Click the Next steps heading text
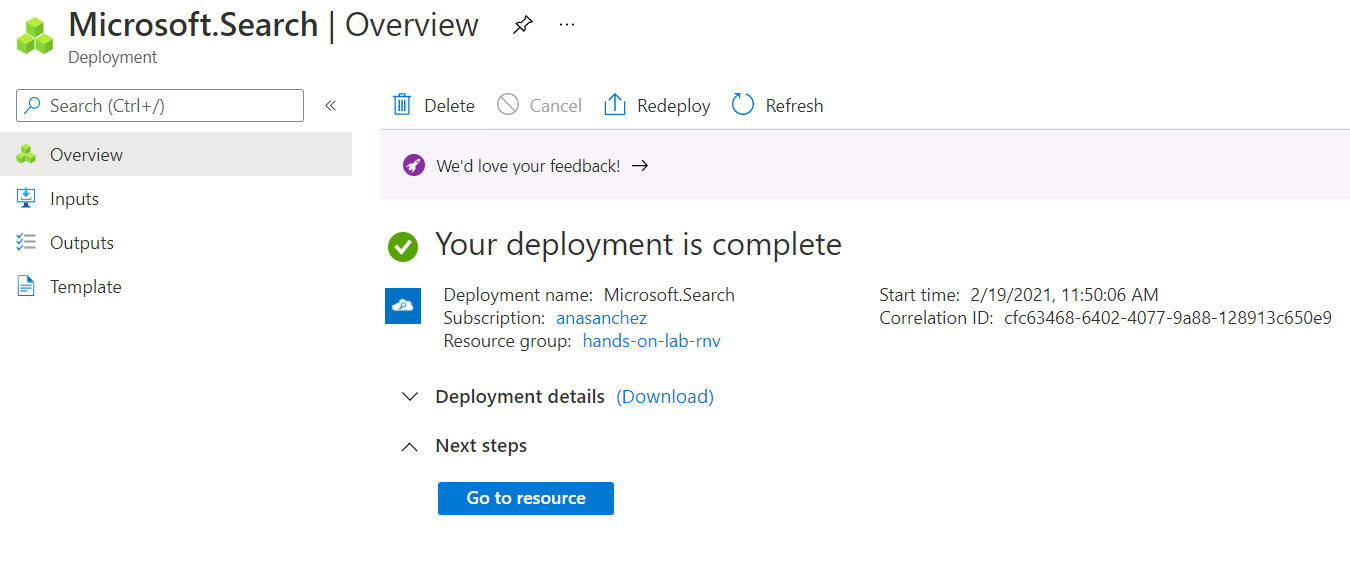The height and width of the screenshot is (584, 1350). click(481, 446)
